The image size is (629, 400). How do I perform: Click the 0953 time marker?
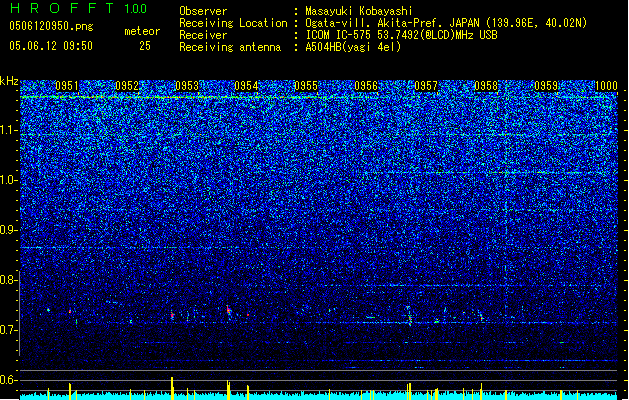pos(187,86)
